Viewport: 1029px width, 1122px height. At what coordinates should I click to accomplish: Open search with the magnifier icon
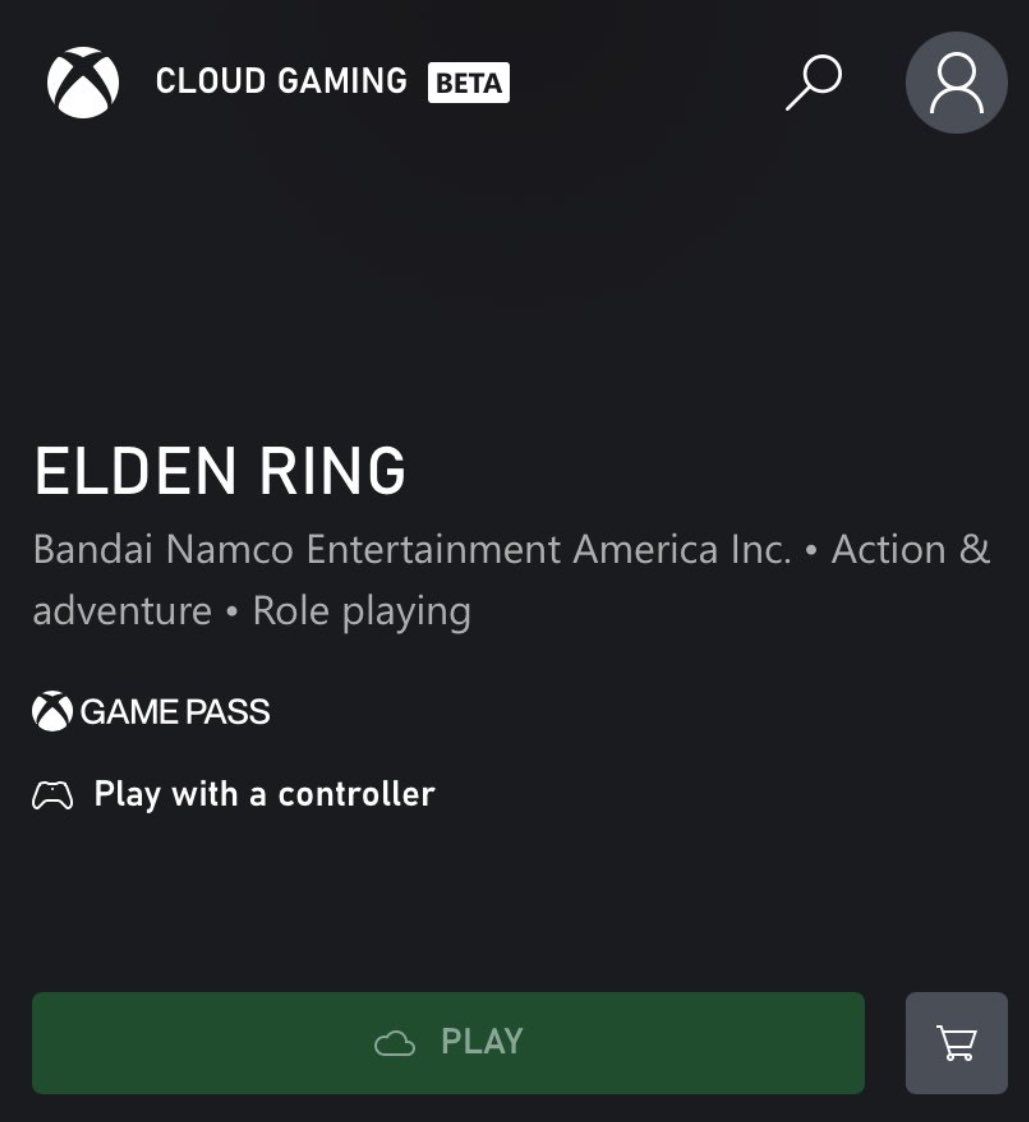coord(813,82)
